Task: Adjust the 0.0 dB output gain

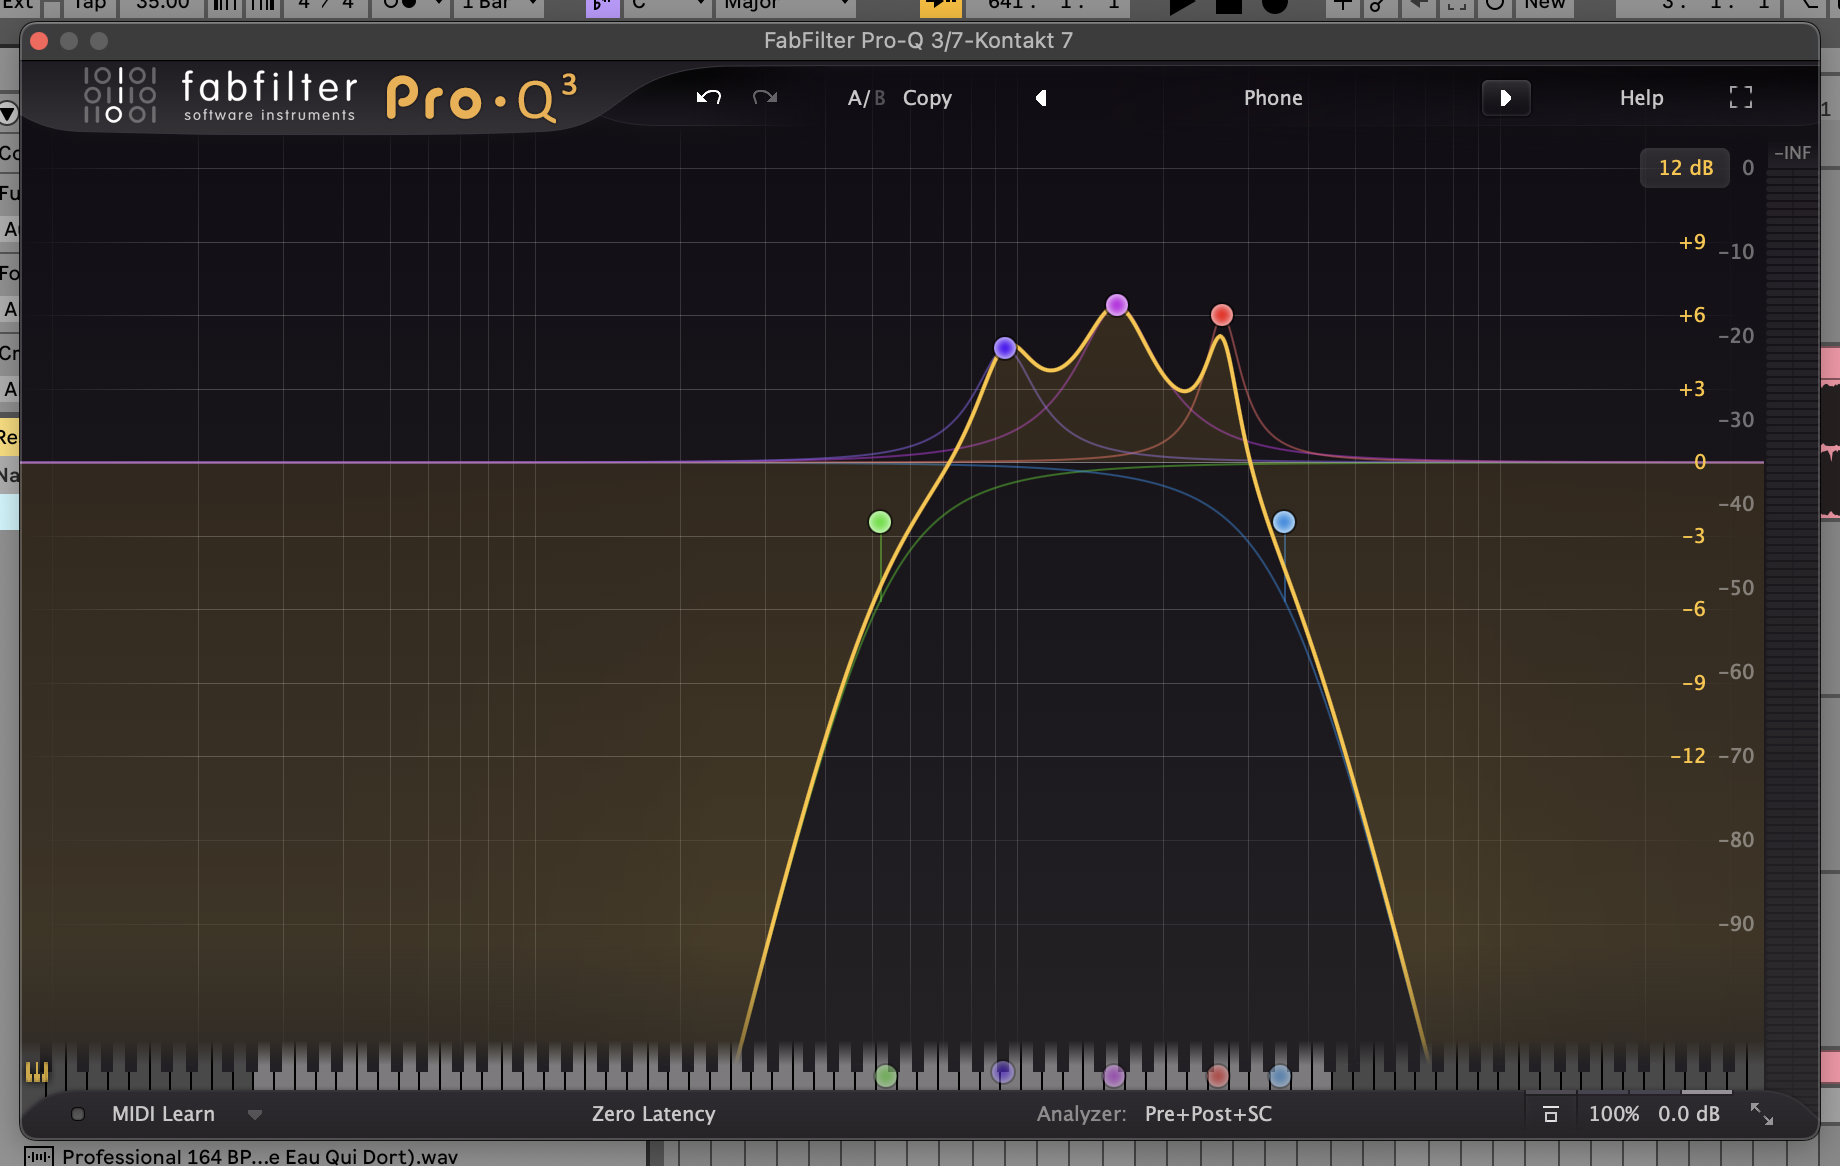Action: coord(1689,1114)
